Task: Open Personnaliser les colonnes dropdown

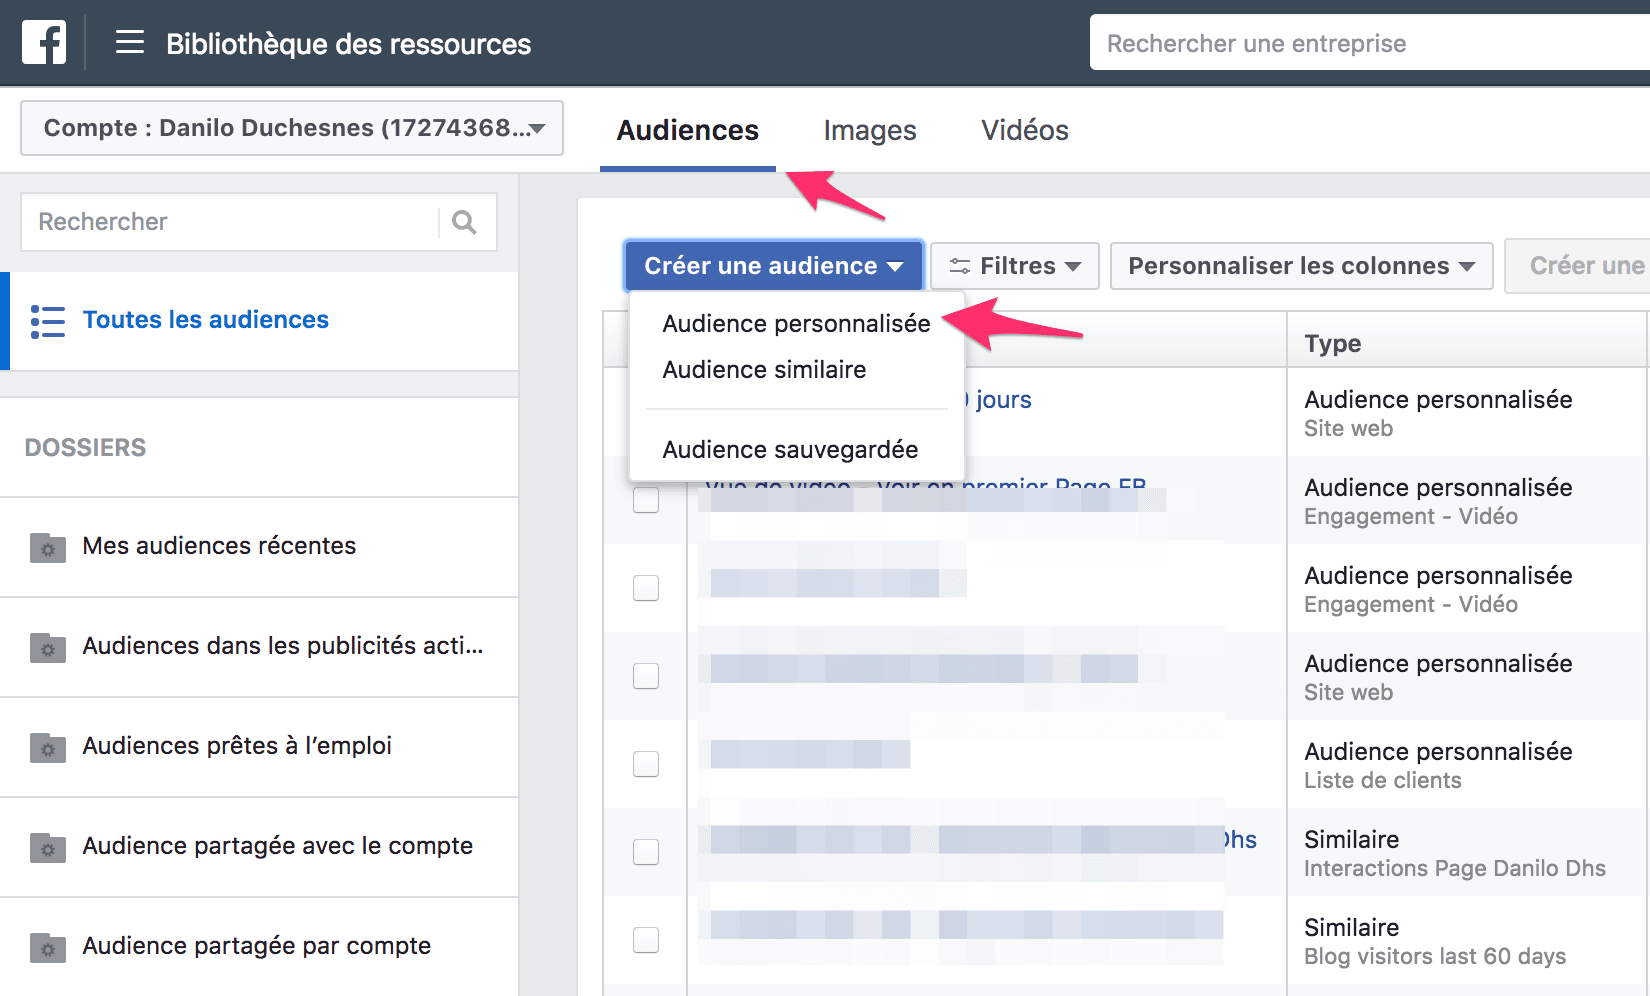Action: pos(1301,266)
